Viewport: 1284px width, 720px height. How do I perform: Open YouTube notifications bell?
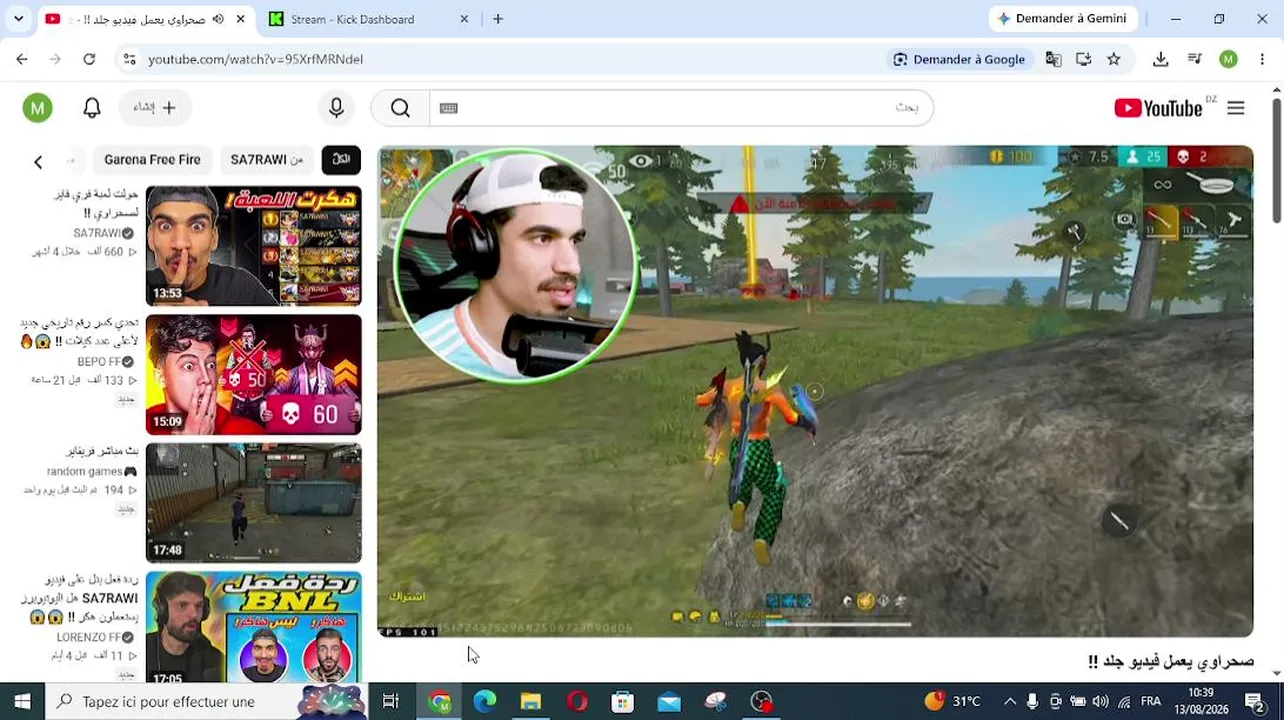[92, 108]
